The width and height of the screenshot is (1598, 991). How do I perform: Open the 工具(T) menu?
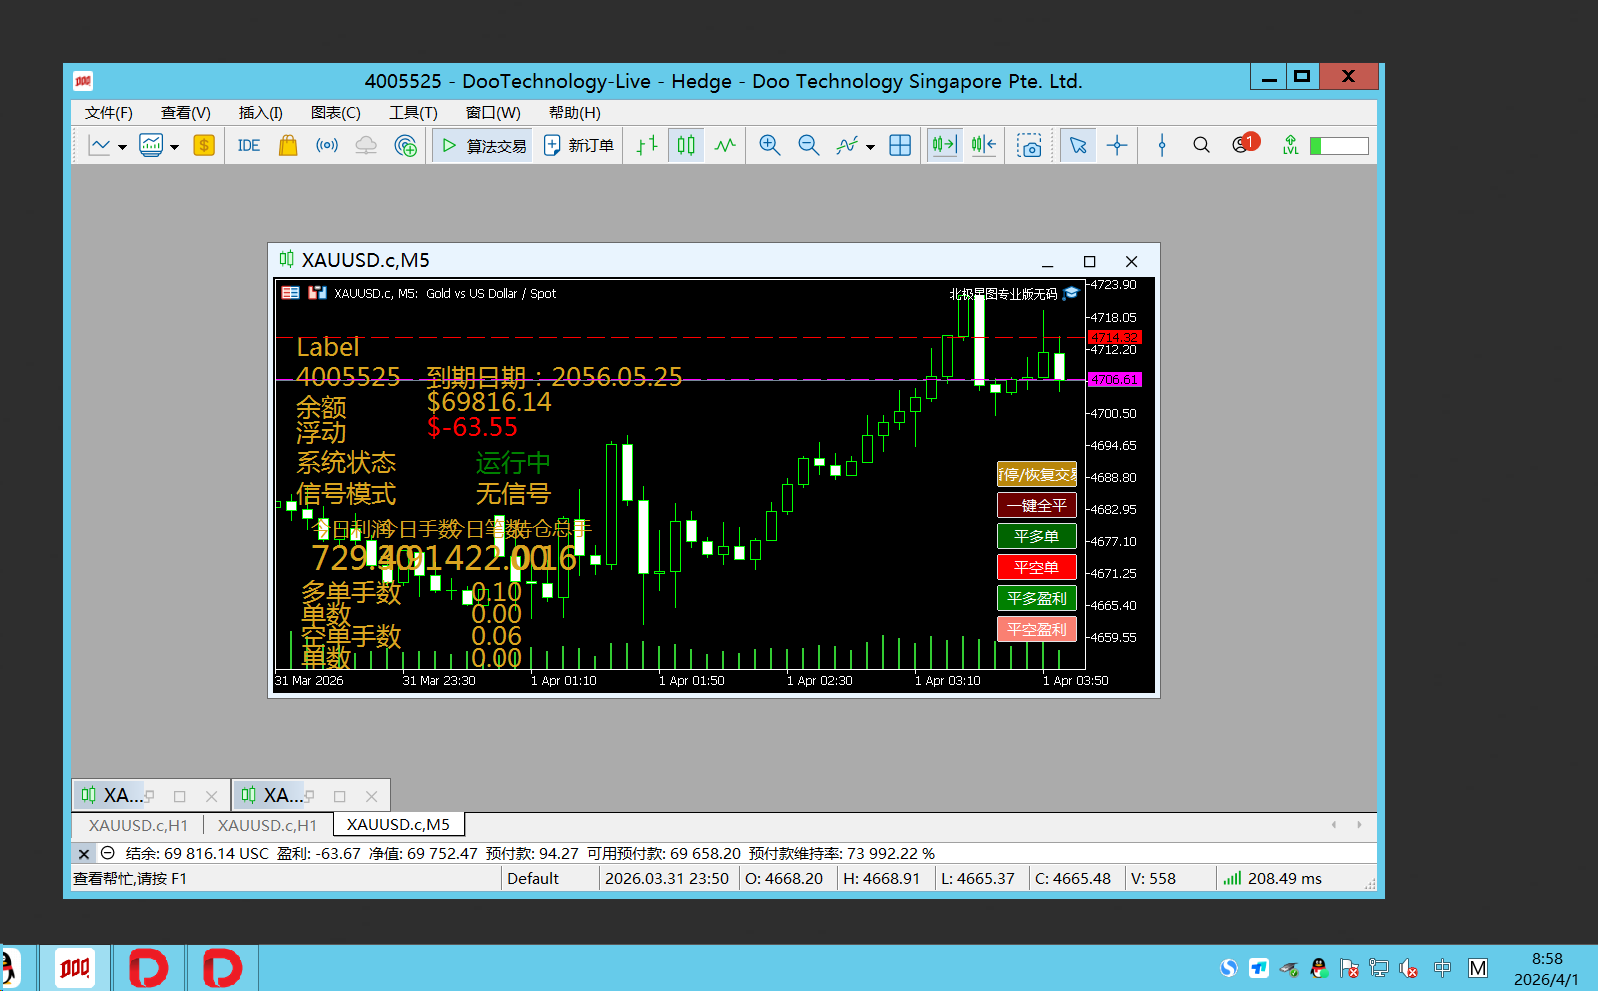pos(413,113)
